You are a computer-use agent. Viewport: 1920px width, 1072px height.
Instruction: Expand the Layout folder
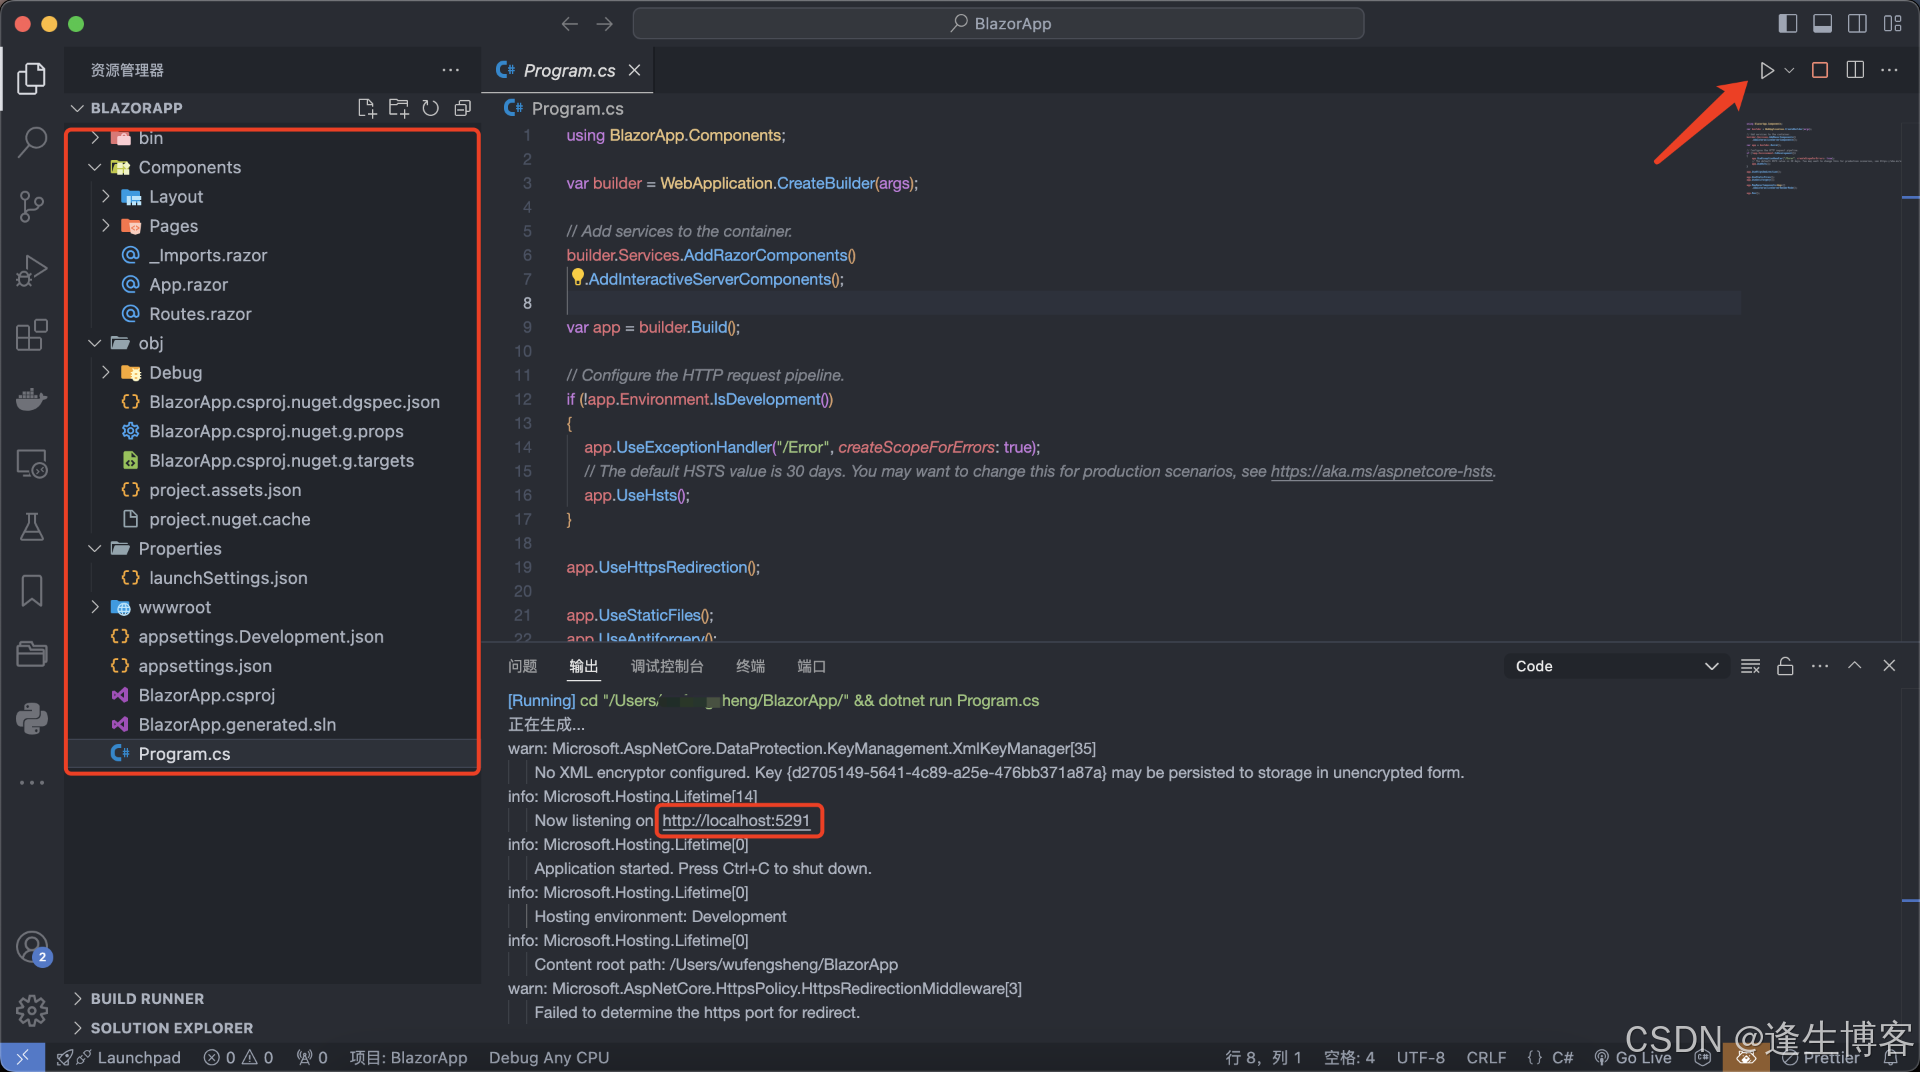click(106, 197)
